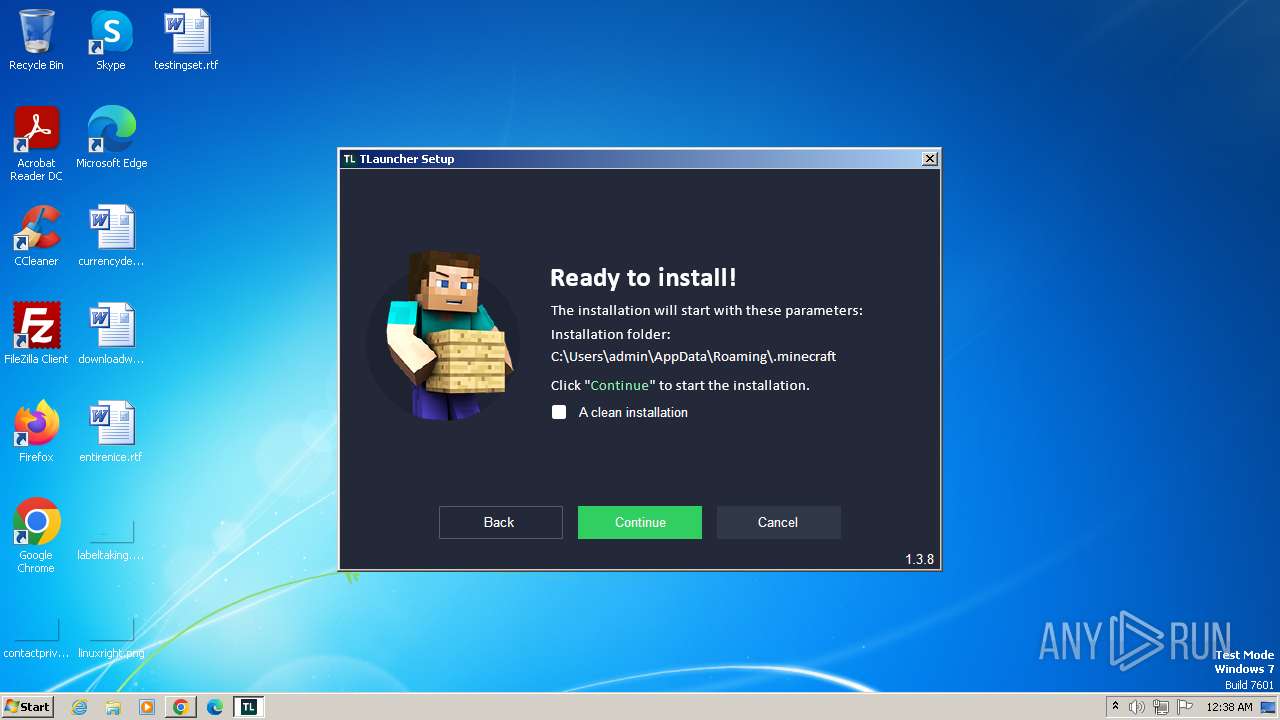Viewport: 1280px width, 720px height.
Task: Click the Internet Explorer taskbar icon
Action: click(x=80, y=707)
